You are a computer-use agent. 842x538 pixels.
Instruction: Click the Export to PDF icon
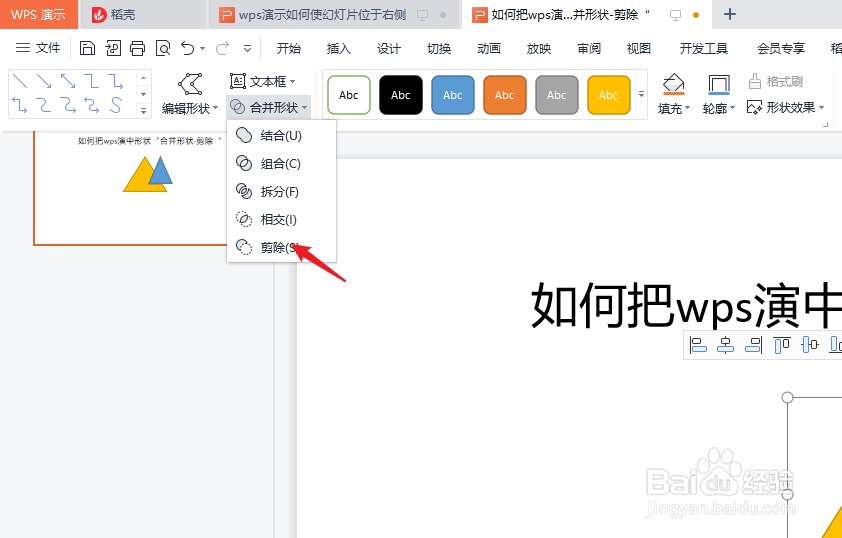coord(113,48)
